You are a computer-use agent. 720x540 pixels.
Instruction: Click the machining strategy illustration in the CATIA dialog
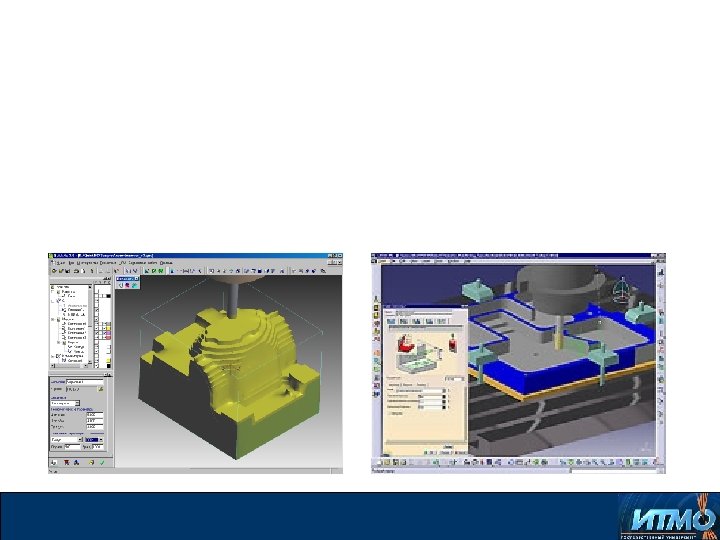[420, 354]
